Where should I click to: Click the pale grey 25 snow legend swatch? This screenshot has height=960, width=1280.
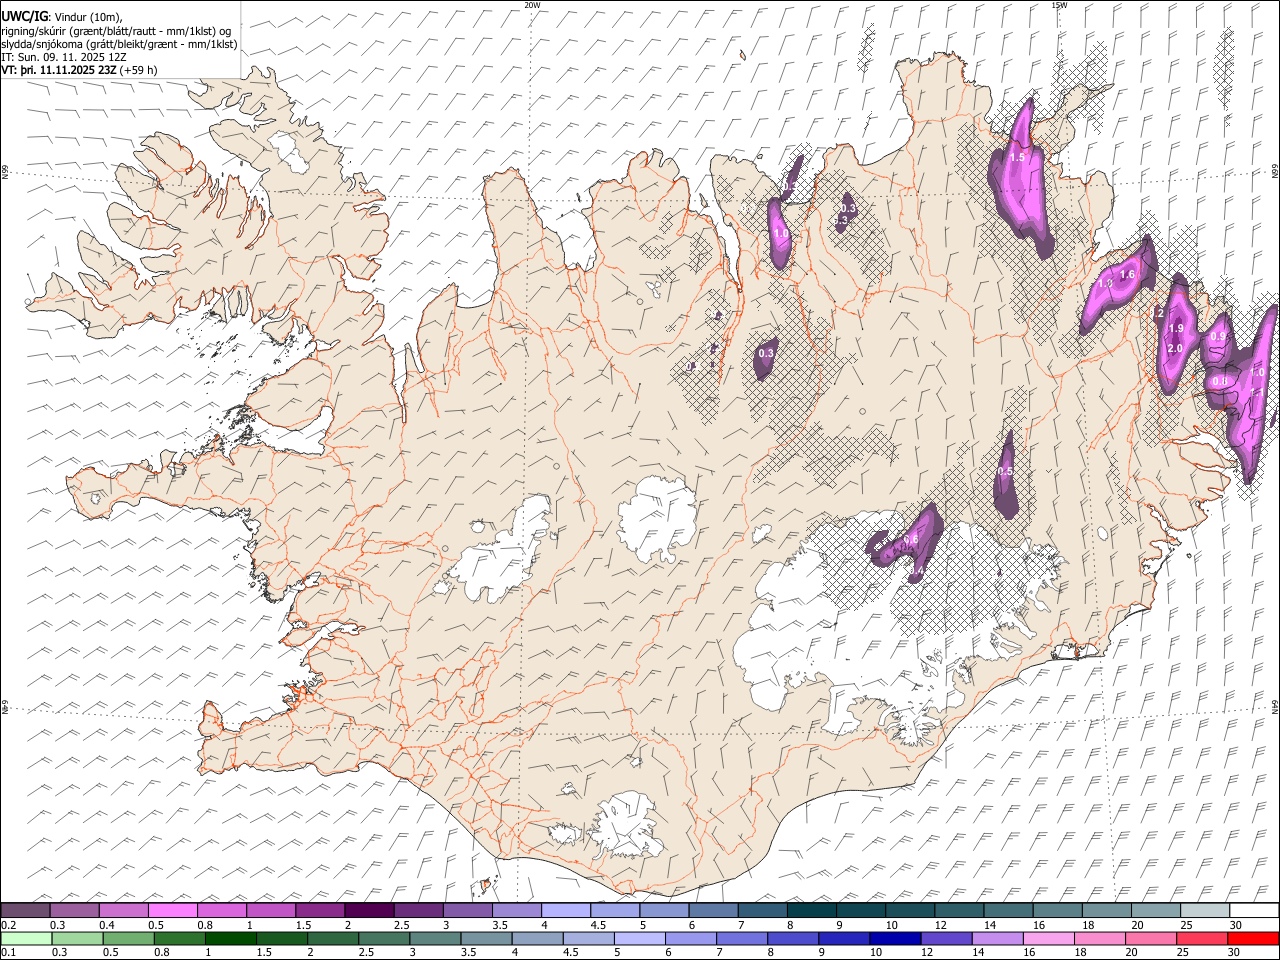pyautogui.click(x=1204, y=910)
